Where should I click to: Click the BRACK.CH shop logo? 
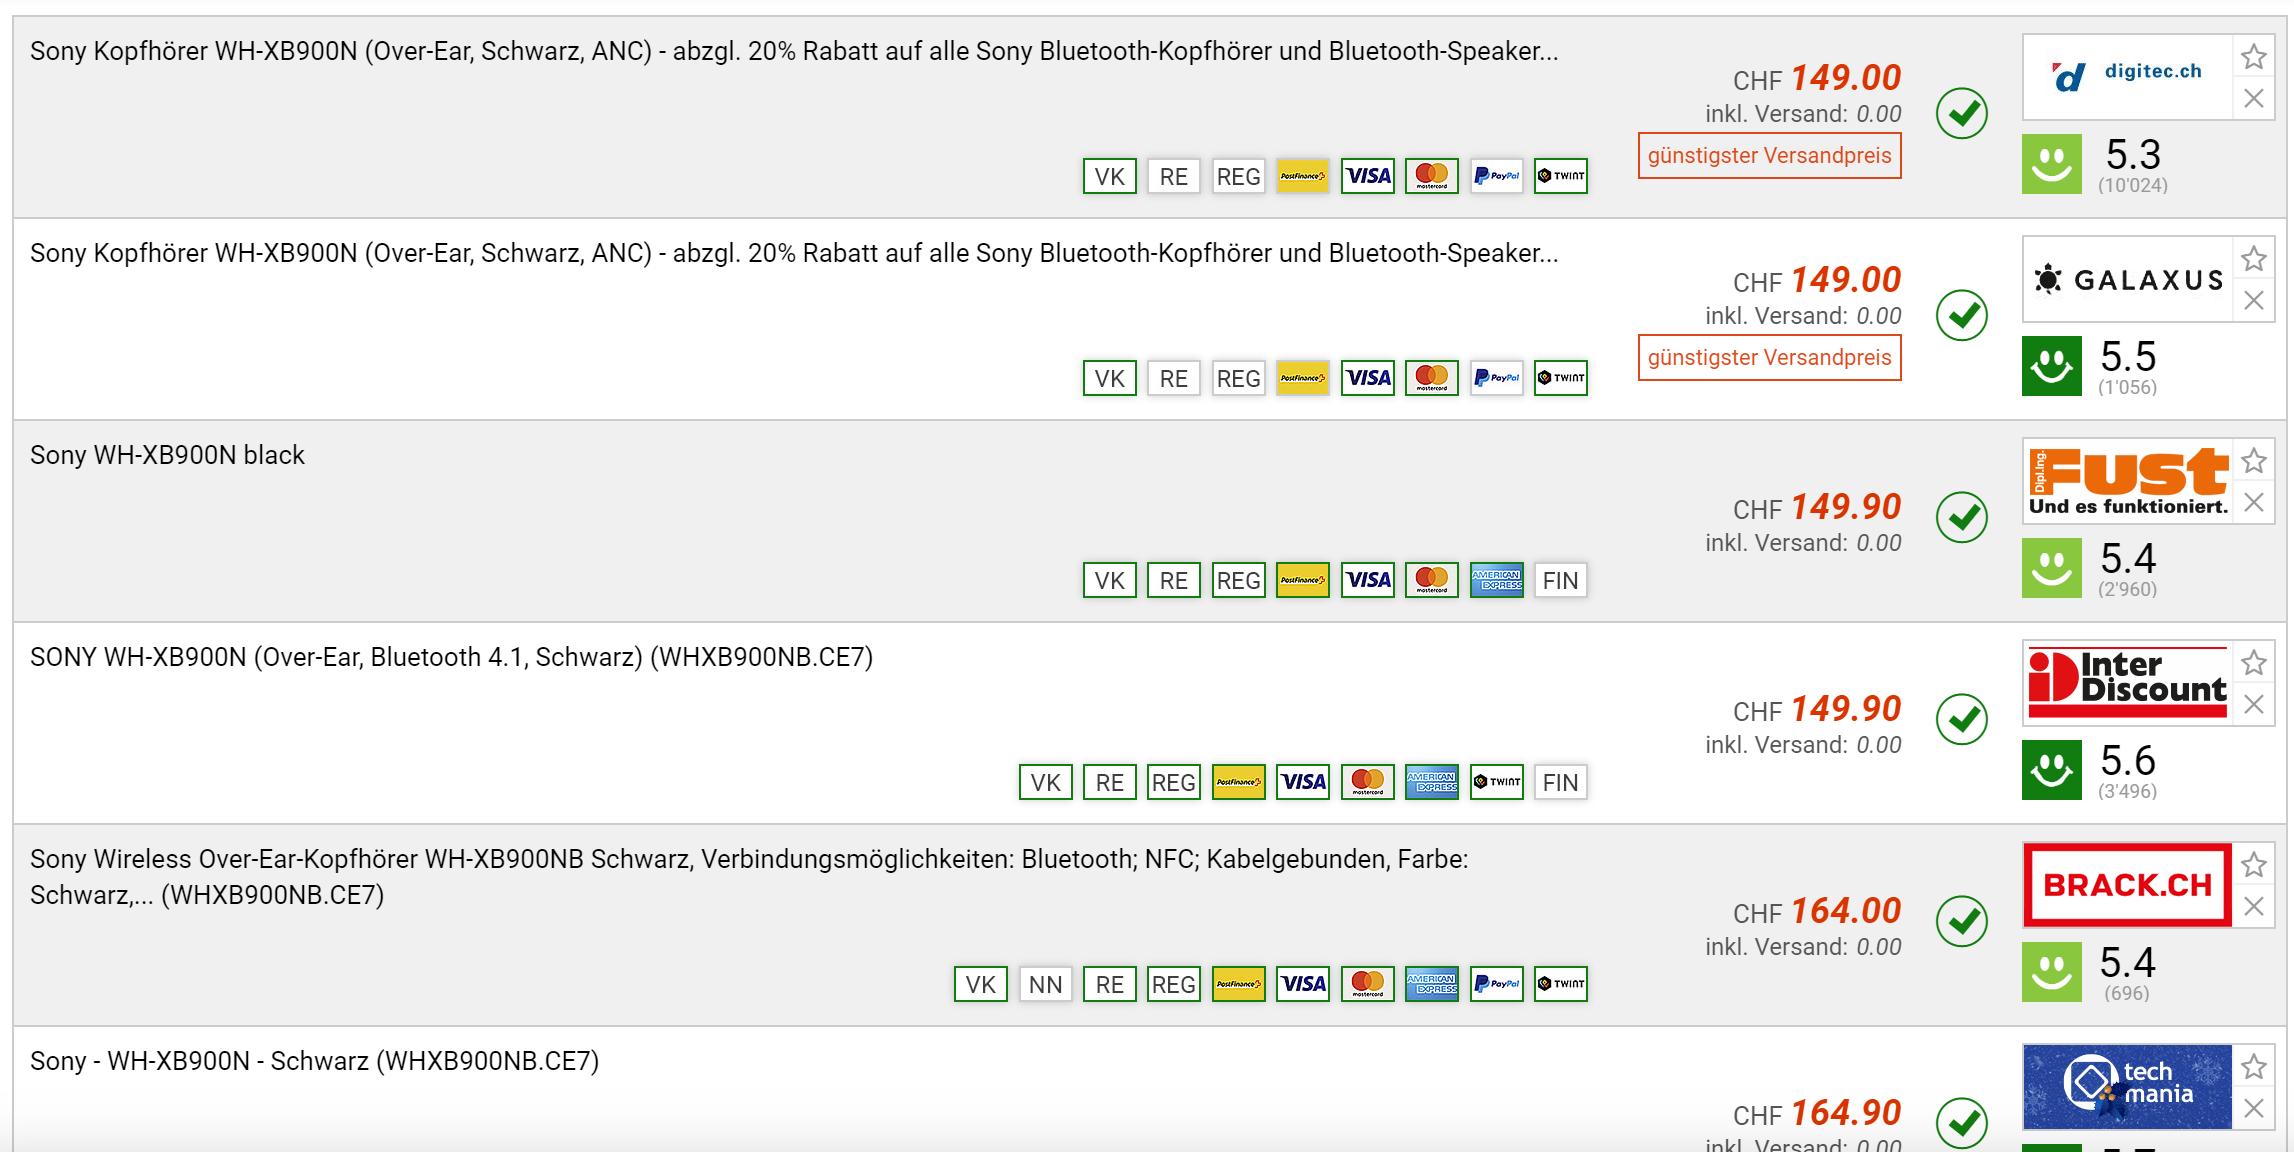pos(2127,885)
